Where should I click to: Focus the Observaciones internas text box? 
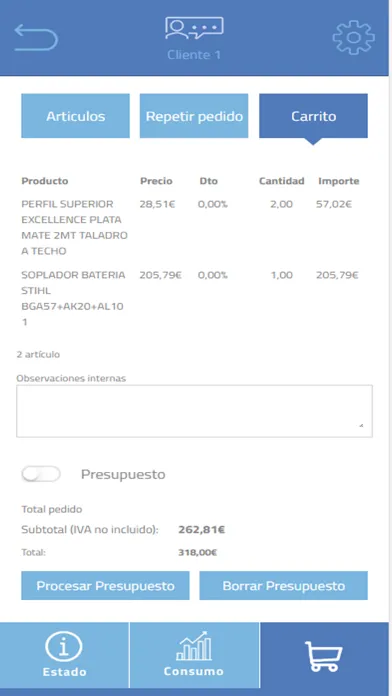pos(194,411)
